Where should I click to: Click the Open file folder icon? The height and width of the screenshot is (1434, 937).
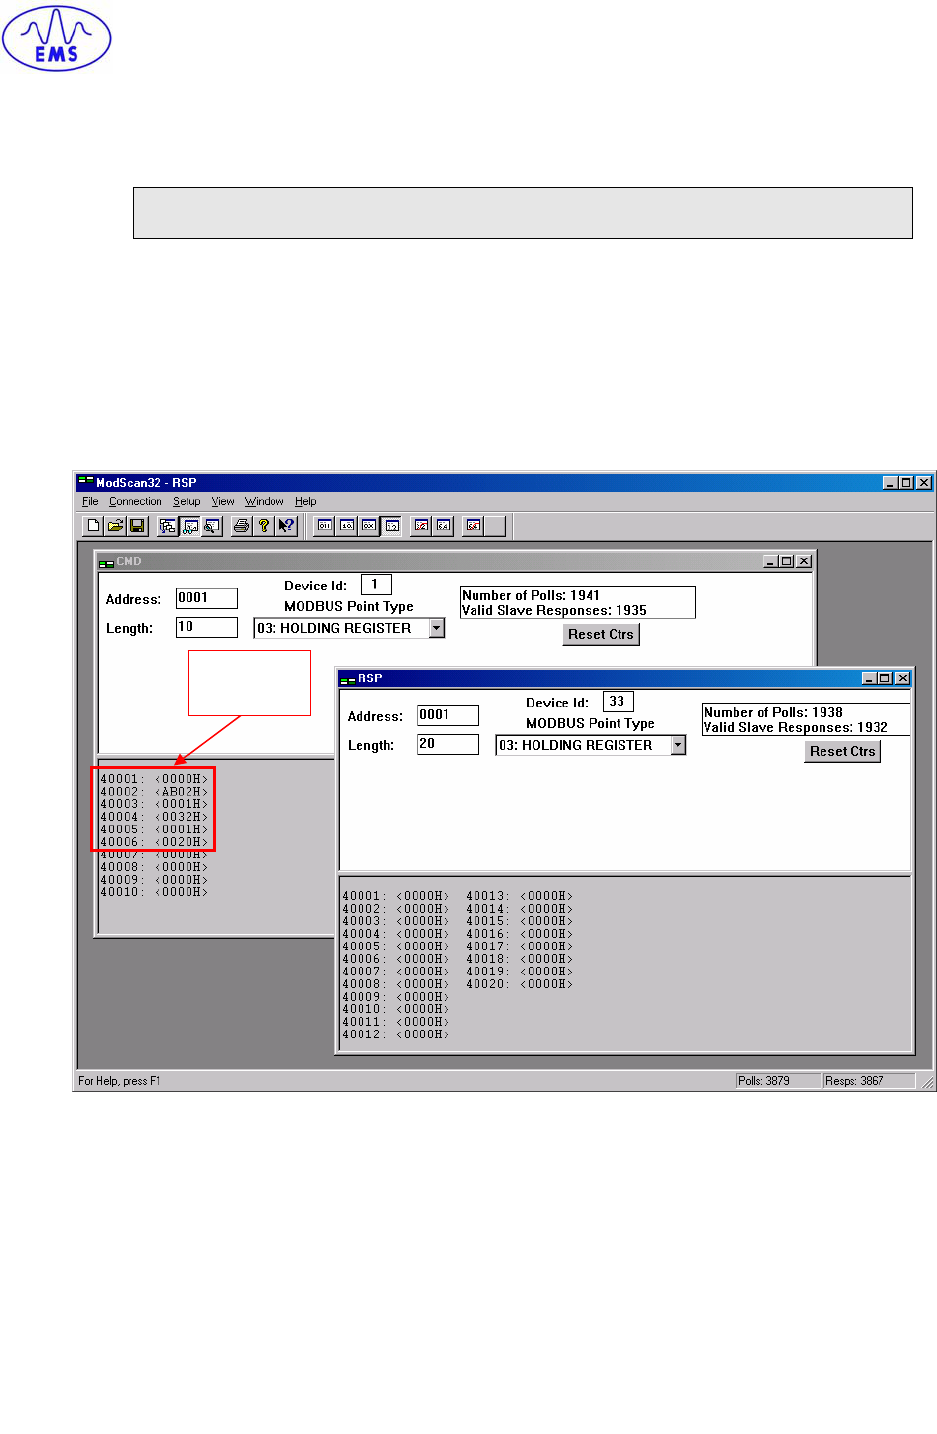(115, 525)
